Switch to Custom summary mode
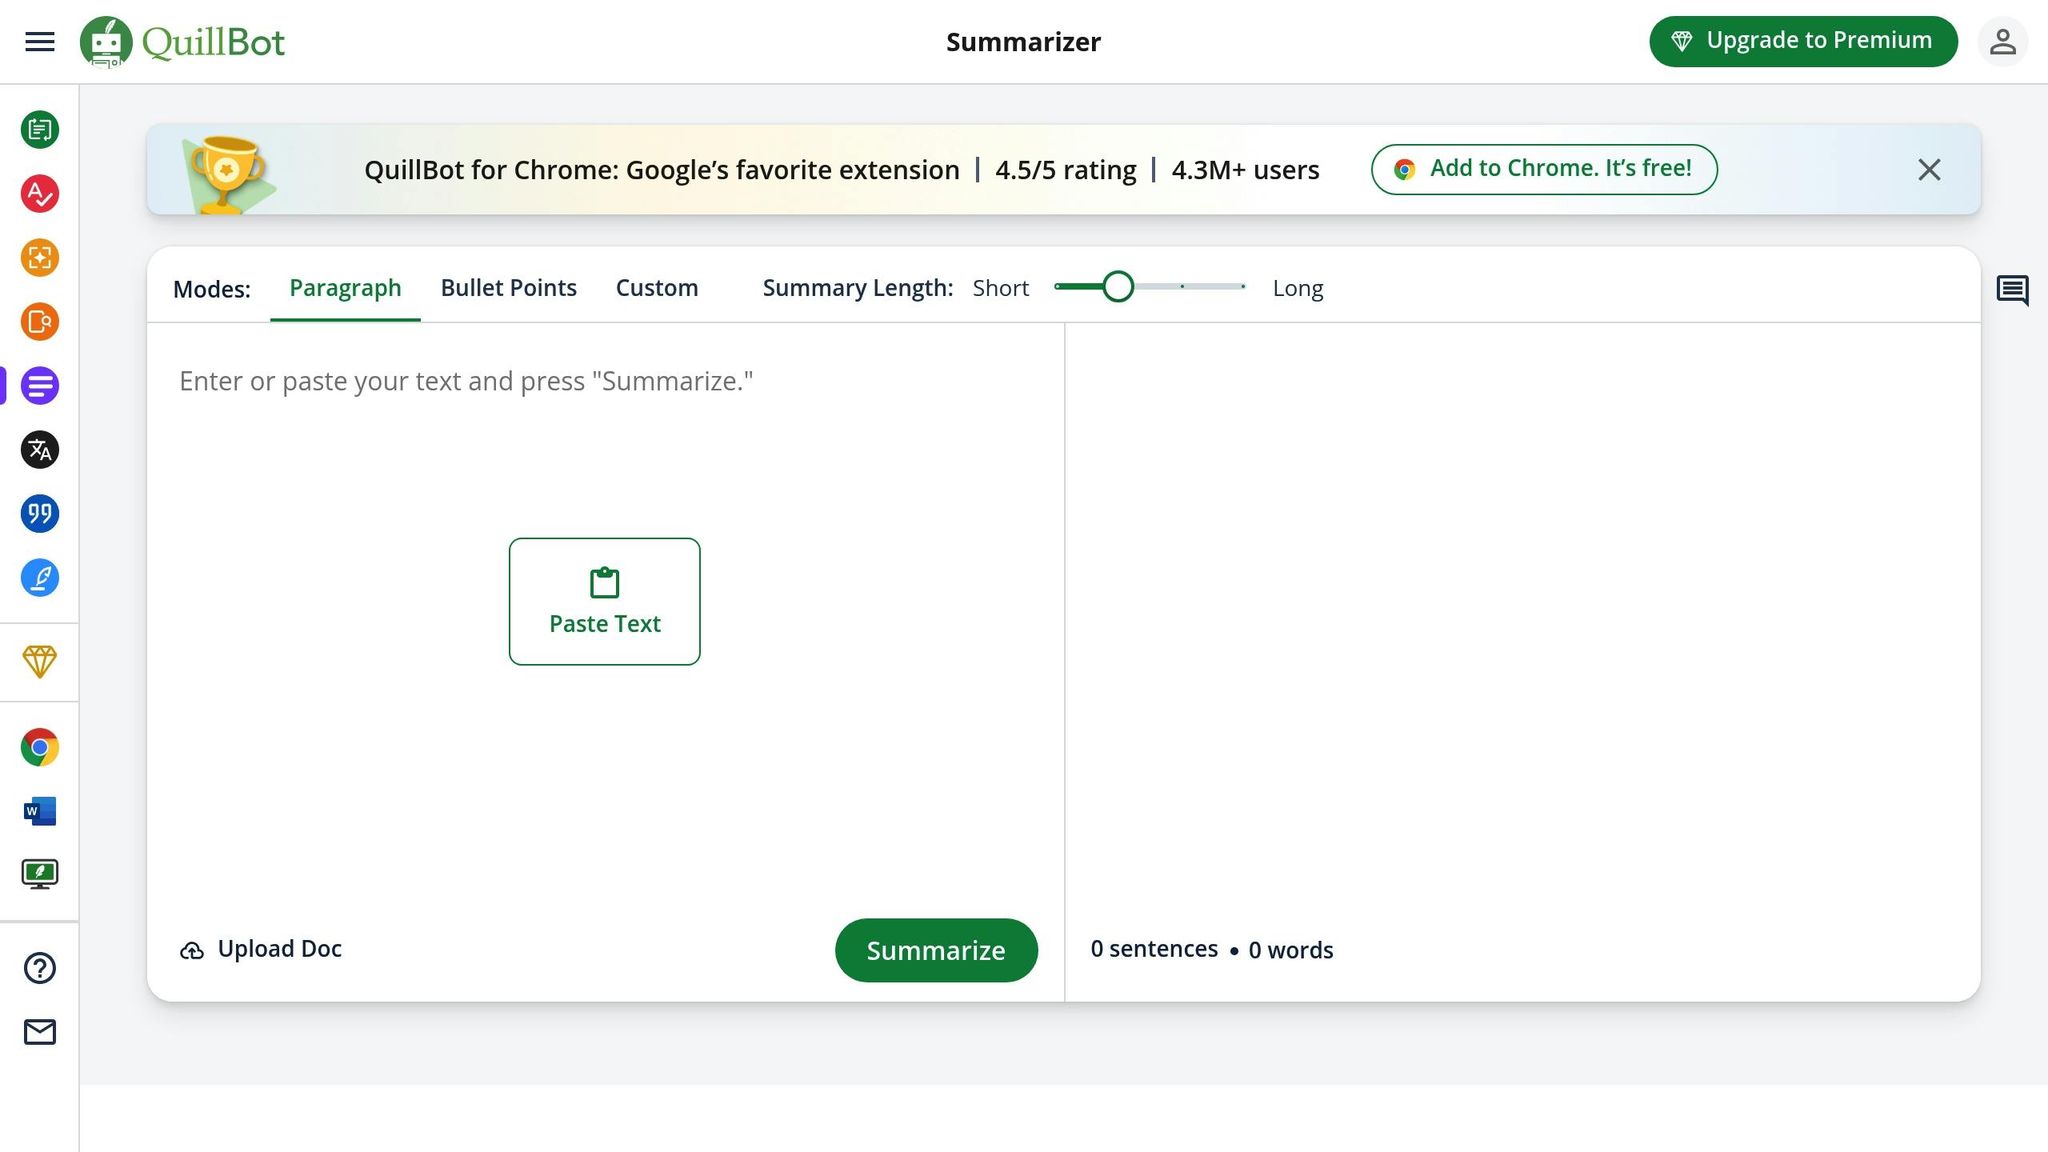This screenshot has height=1152, width=2048. (x=657, y=287)
